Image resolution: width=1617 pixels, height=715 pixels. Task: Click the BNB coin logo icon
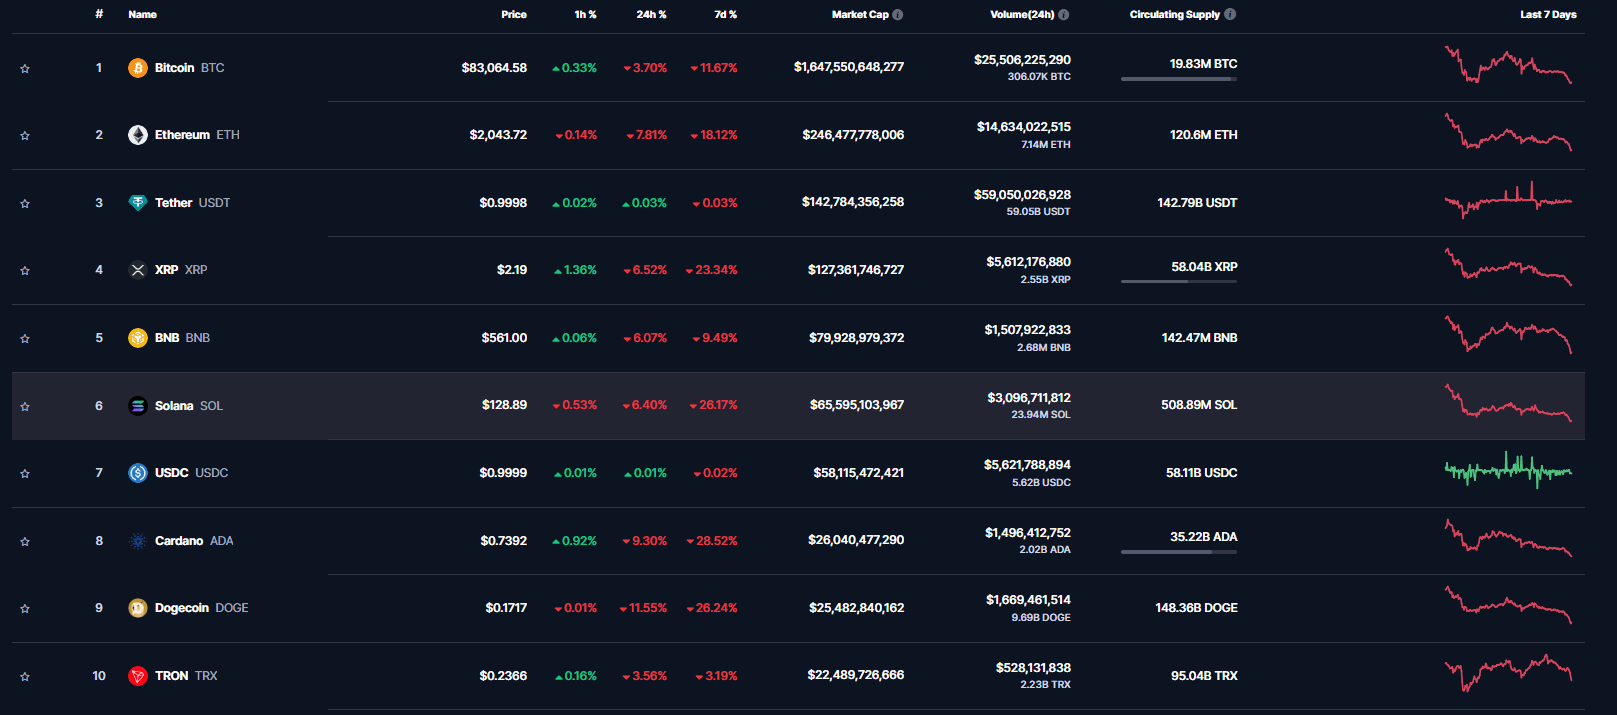[x=138, y=338]
